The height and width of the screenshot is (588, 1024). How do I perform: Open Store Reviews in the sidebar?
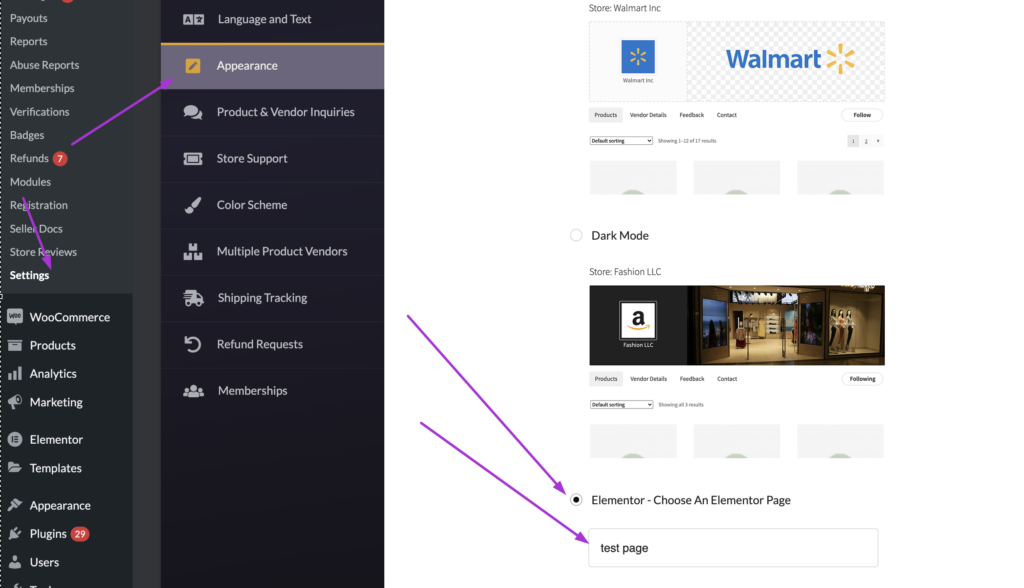[43, 252]
